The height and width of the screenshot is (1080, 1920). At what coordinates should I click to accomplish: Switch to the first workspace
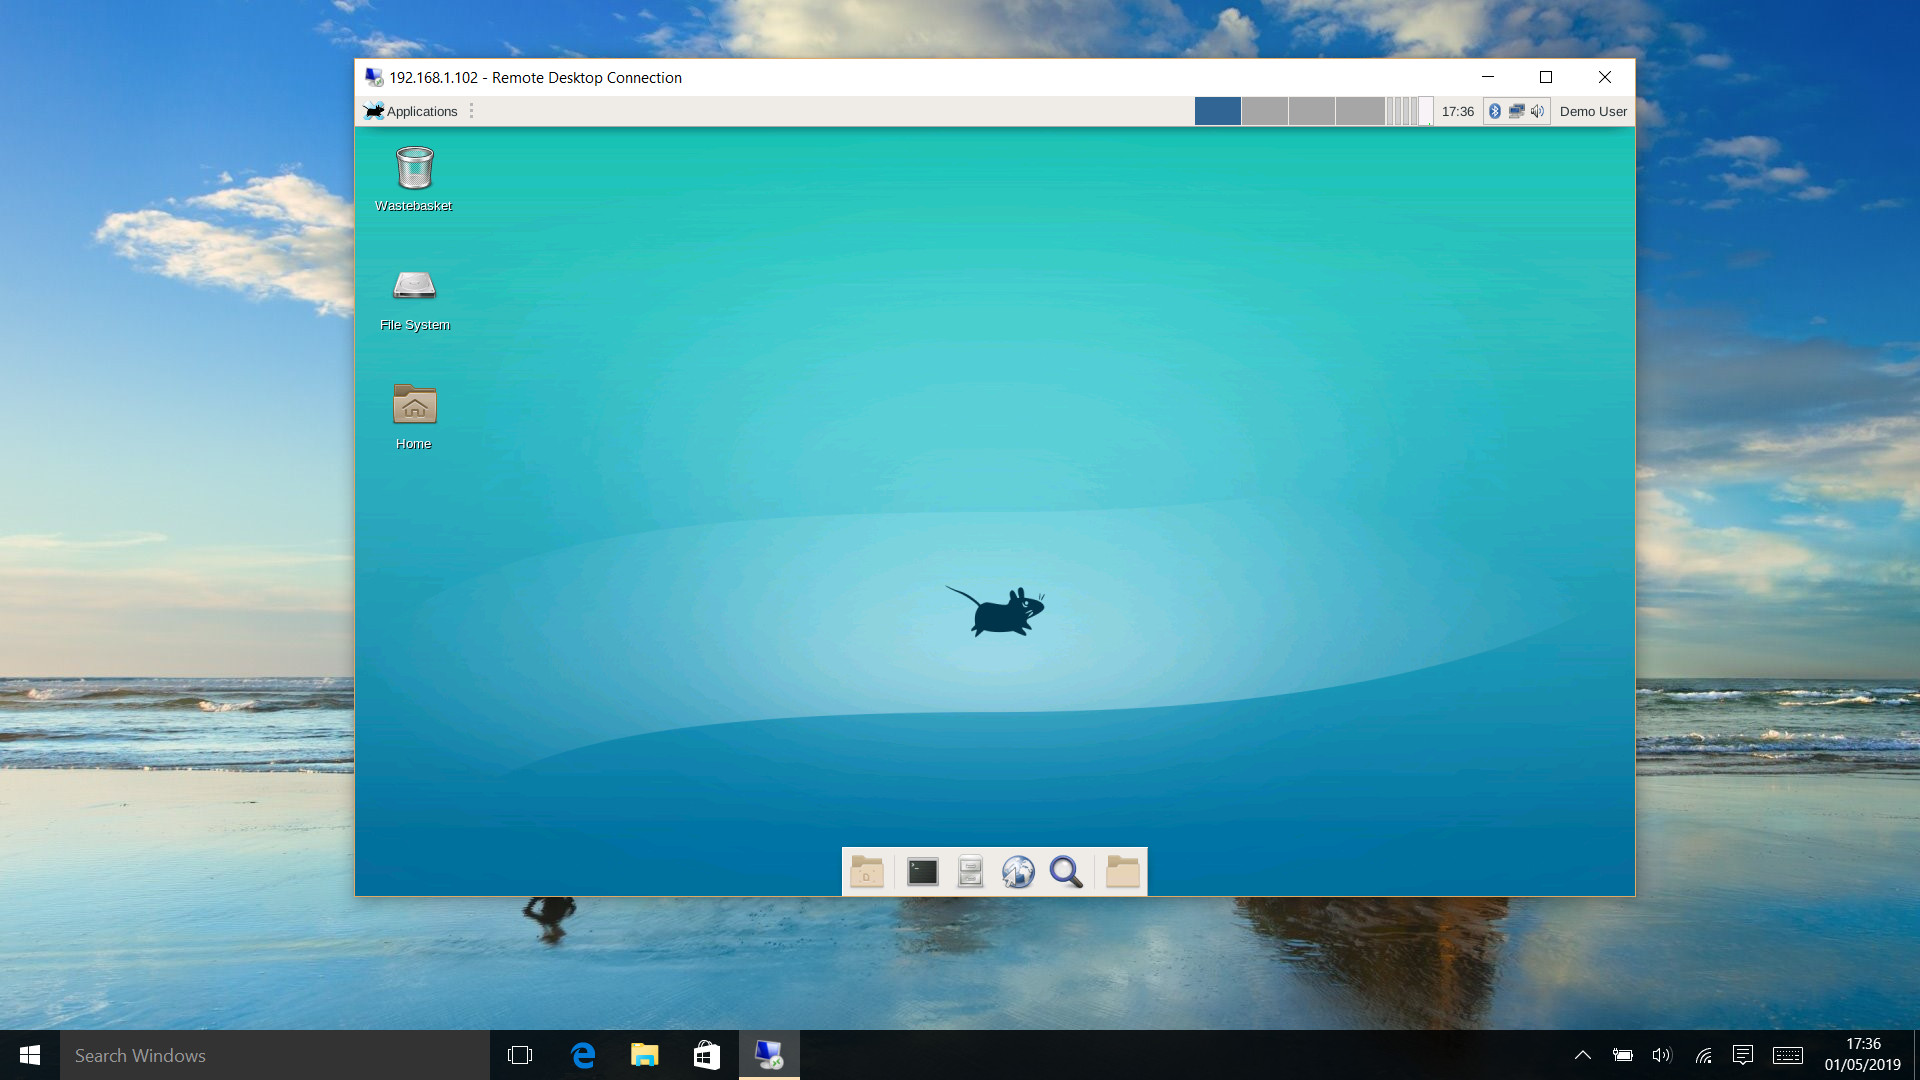point(1217,111)
